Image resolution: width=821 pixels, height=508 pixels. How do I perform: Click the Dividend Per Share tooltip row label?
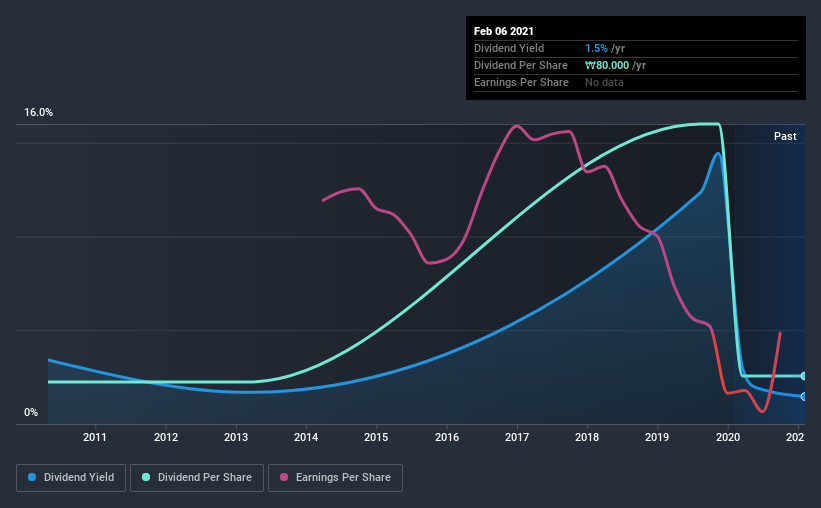(x=520, y=65)
